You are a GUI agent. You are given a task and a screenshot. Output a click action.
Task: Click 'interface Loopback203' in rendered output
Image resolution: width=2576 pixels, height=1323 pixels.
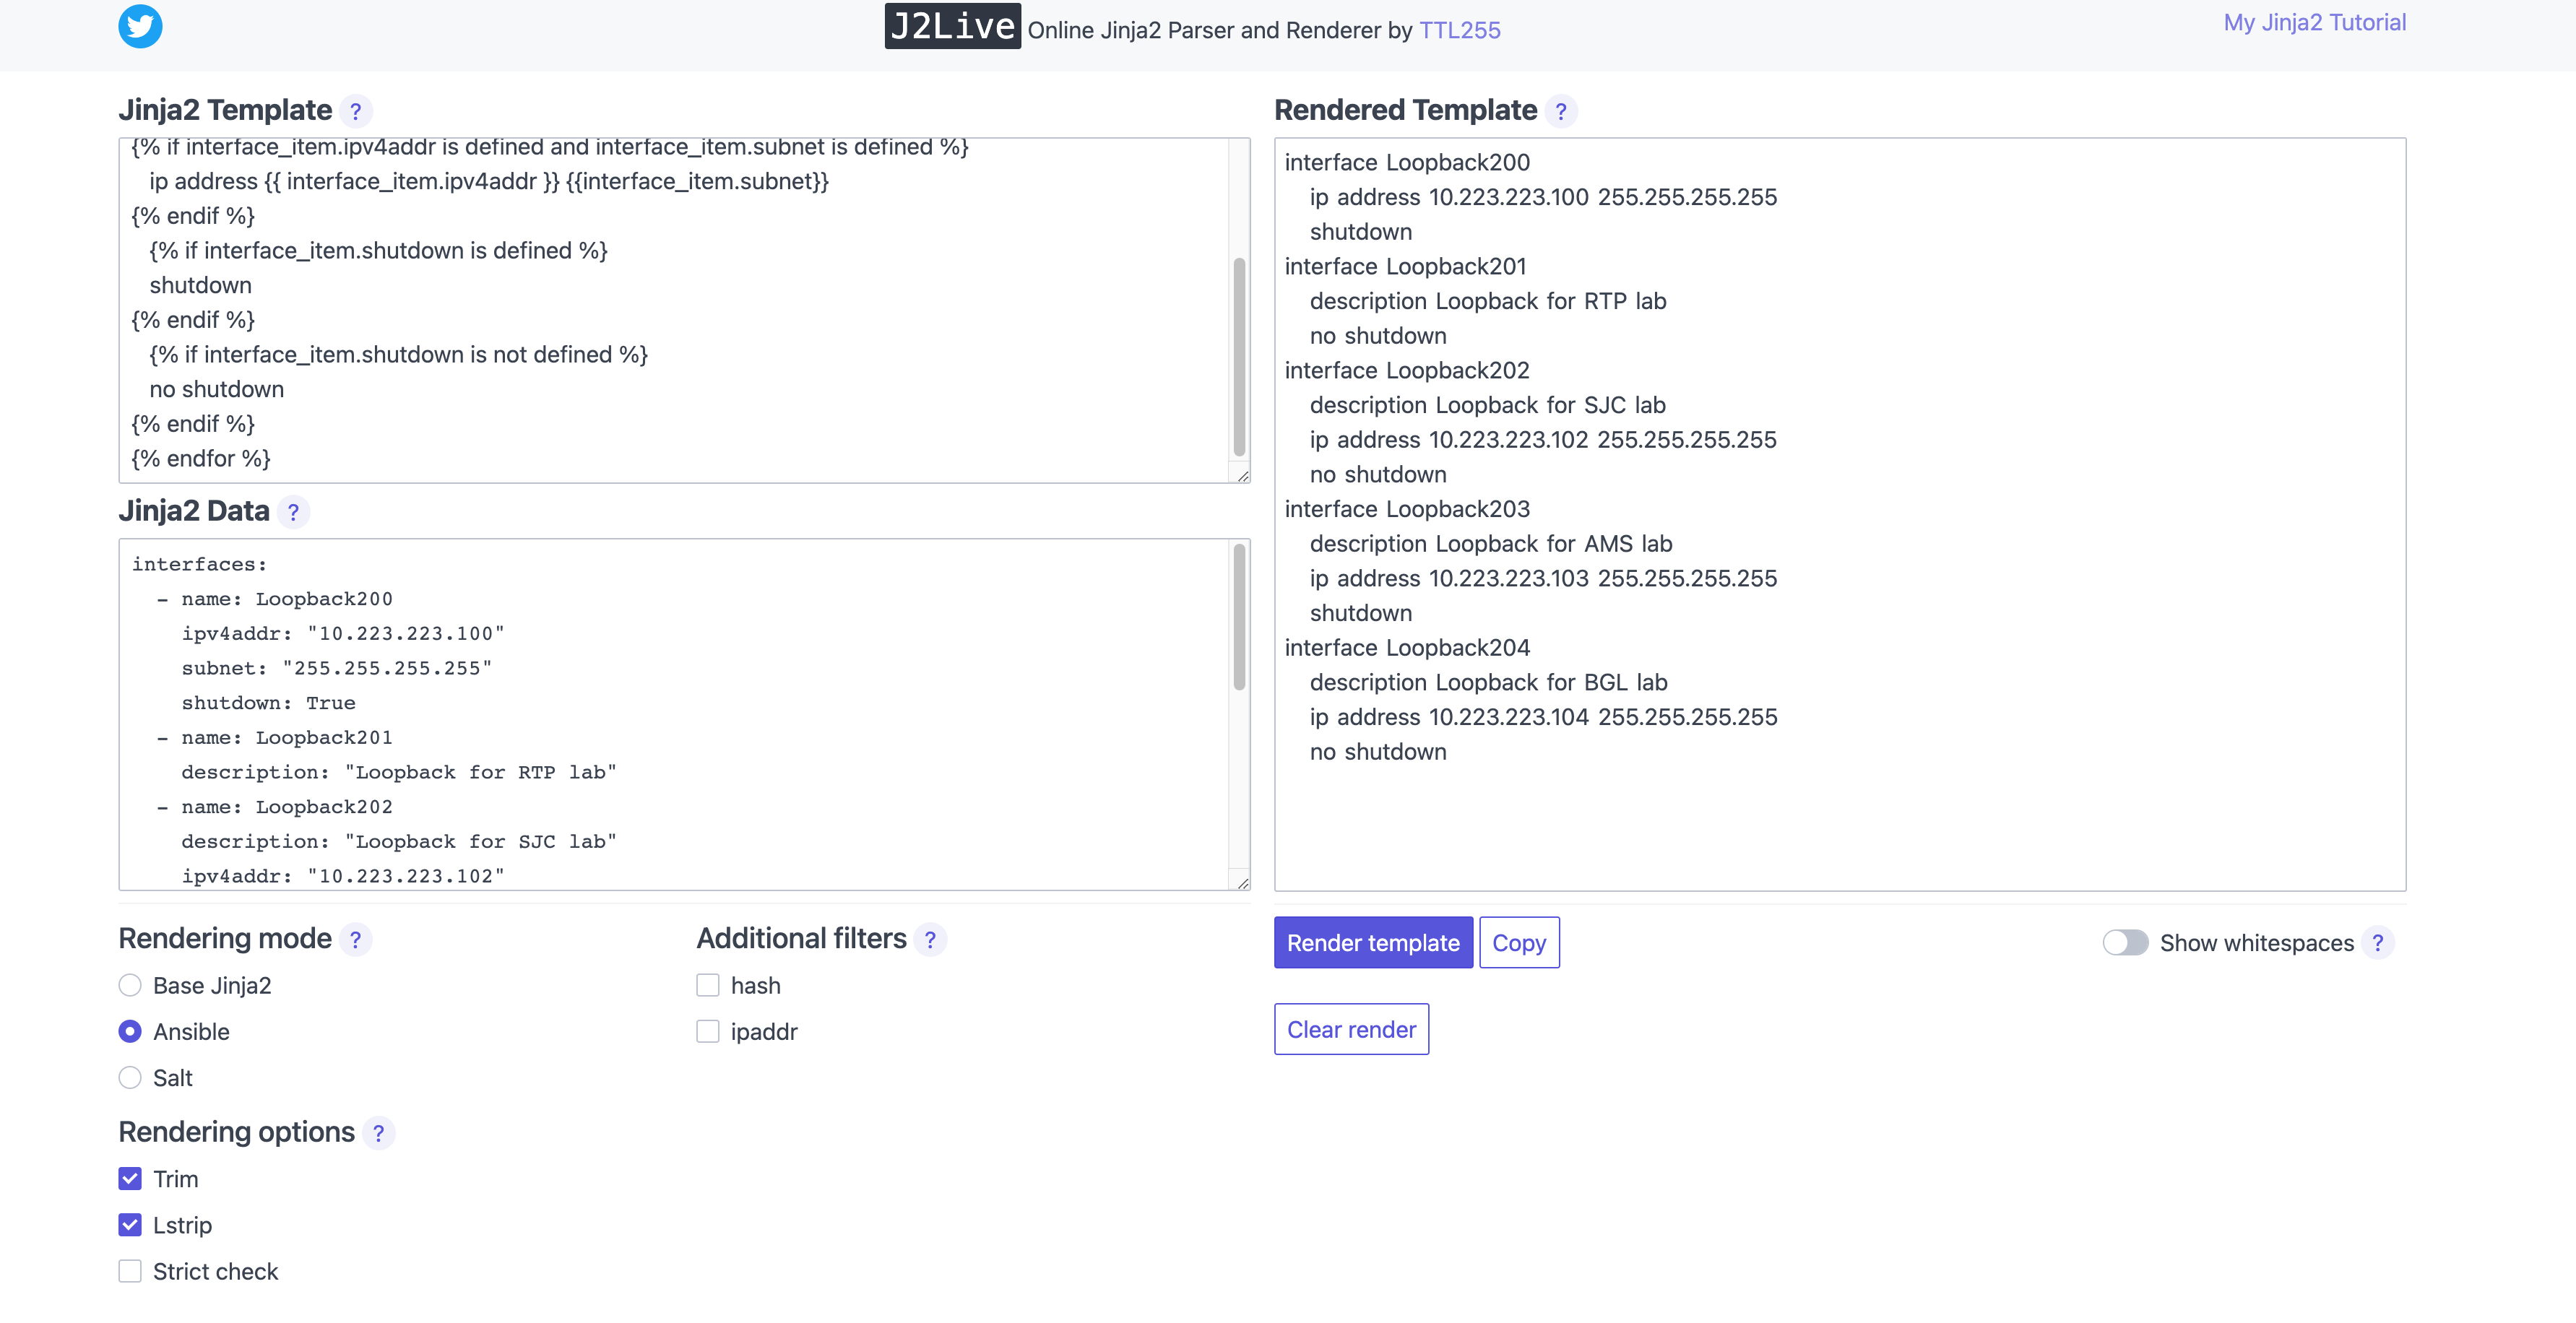[1407, 509]
